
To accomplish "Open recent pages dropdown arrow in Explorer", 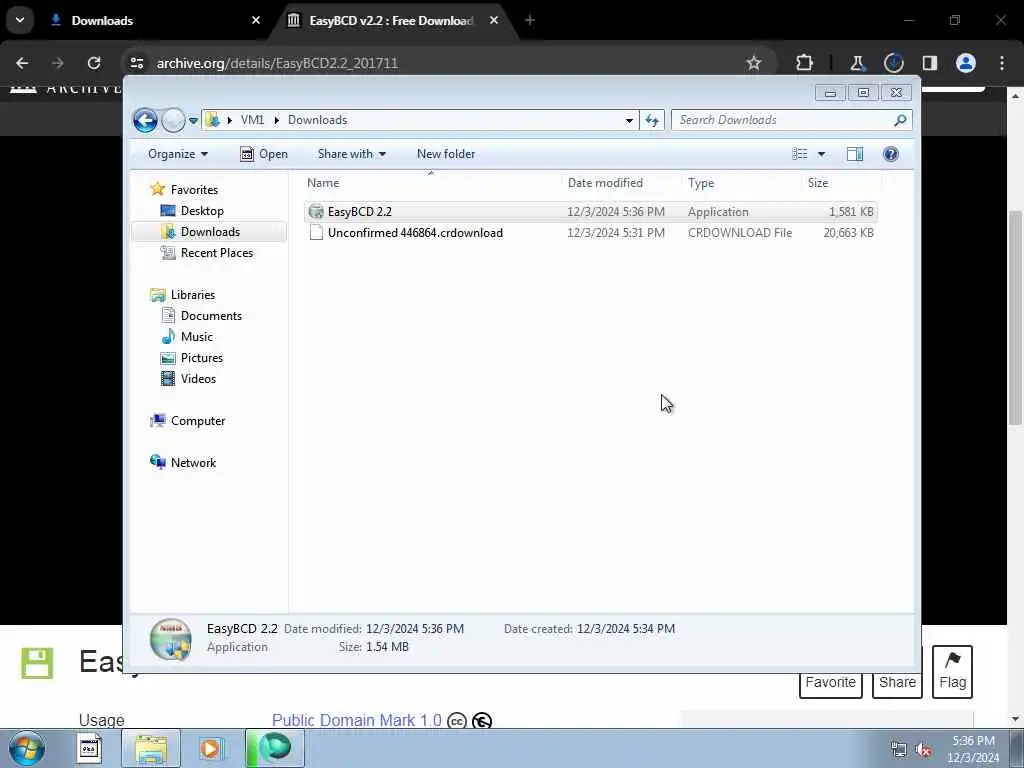I will (193, 120).
